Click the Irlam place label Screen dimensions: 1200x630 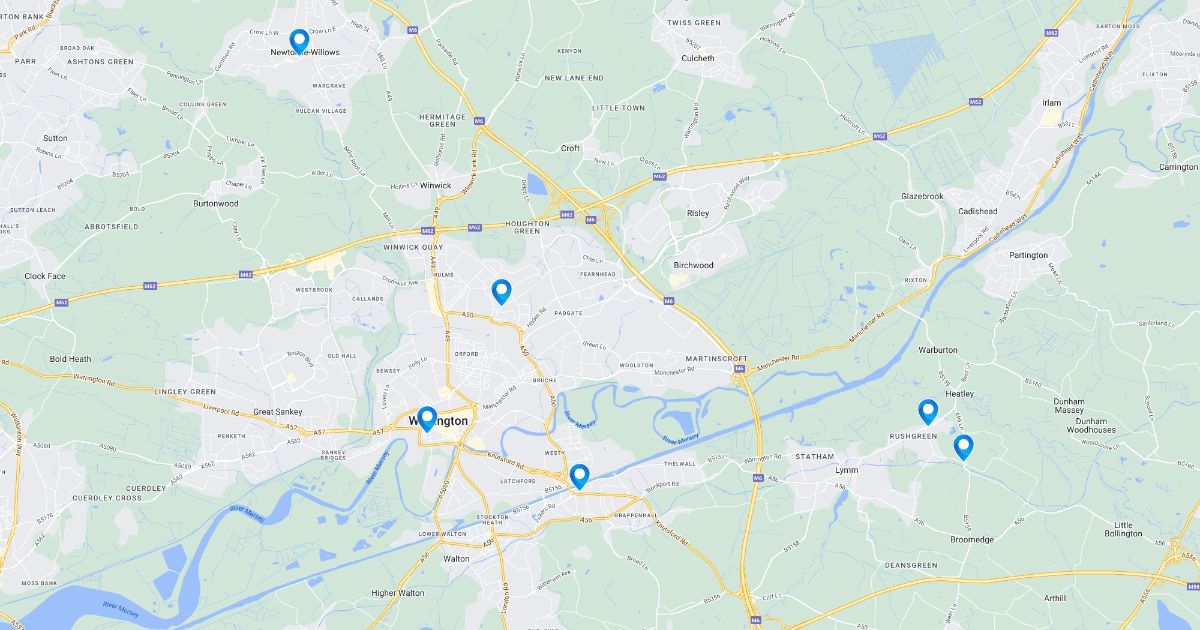pos(1051,103)
